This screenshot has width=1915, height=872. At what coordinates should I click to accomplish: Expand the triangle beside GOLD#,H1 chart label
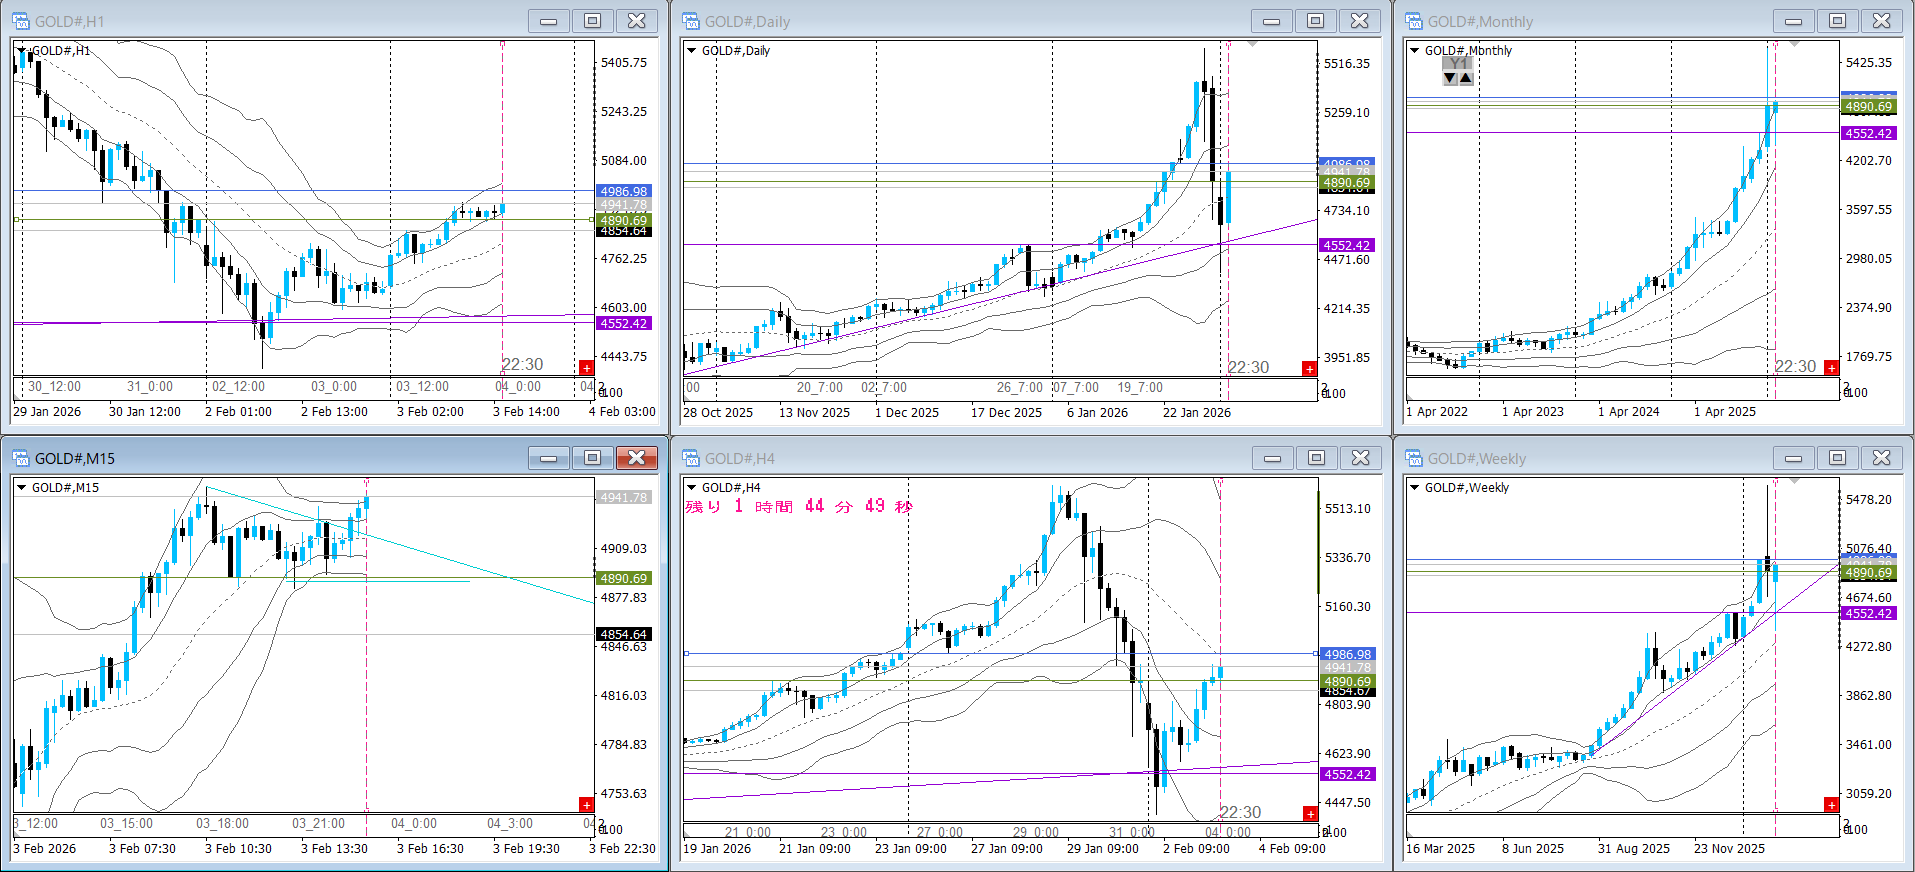point(22,50)
